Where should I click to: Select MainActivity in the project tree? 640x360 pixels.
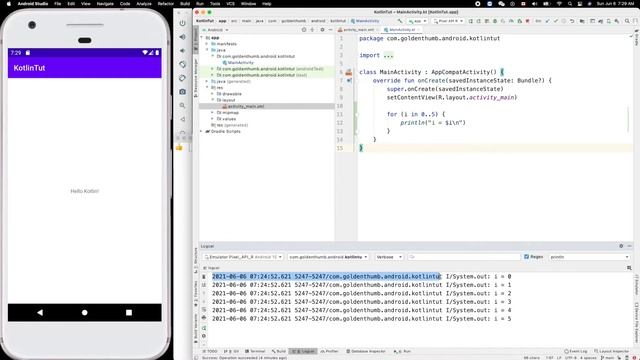tap(238, 62)
